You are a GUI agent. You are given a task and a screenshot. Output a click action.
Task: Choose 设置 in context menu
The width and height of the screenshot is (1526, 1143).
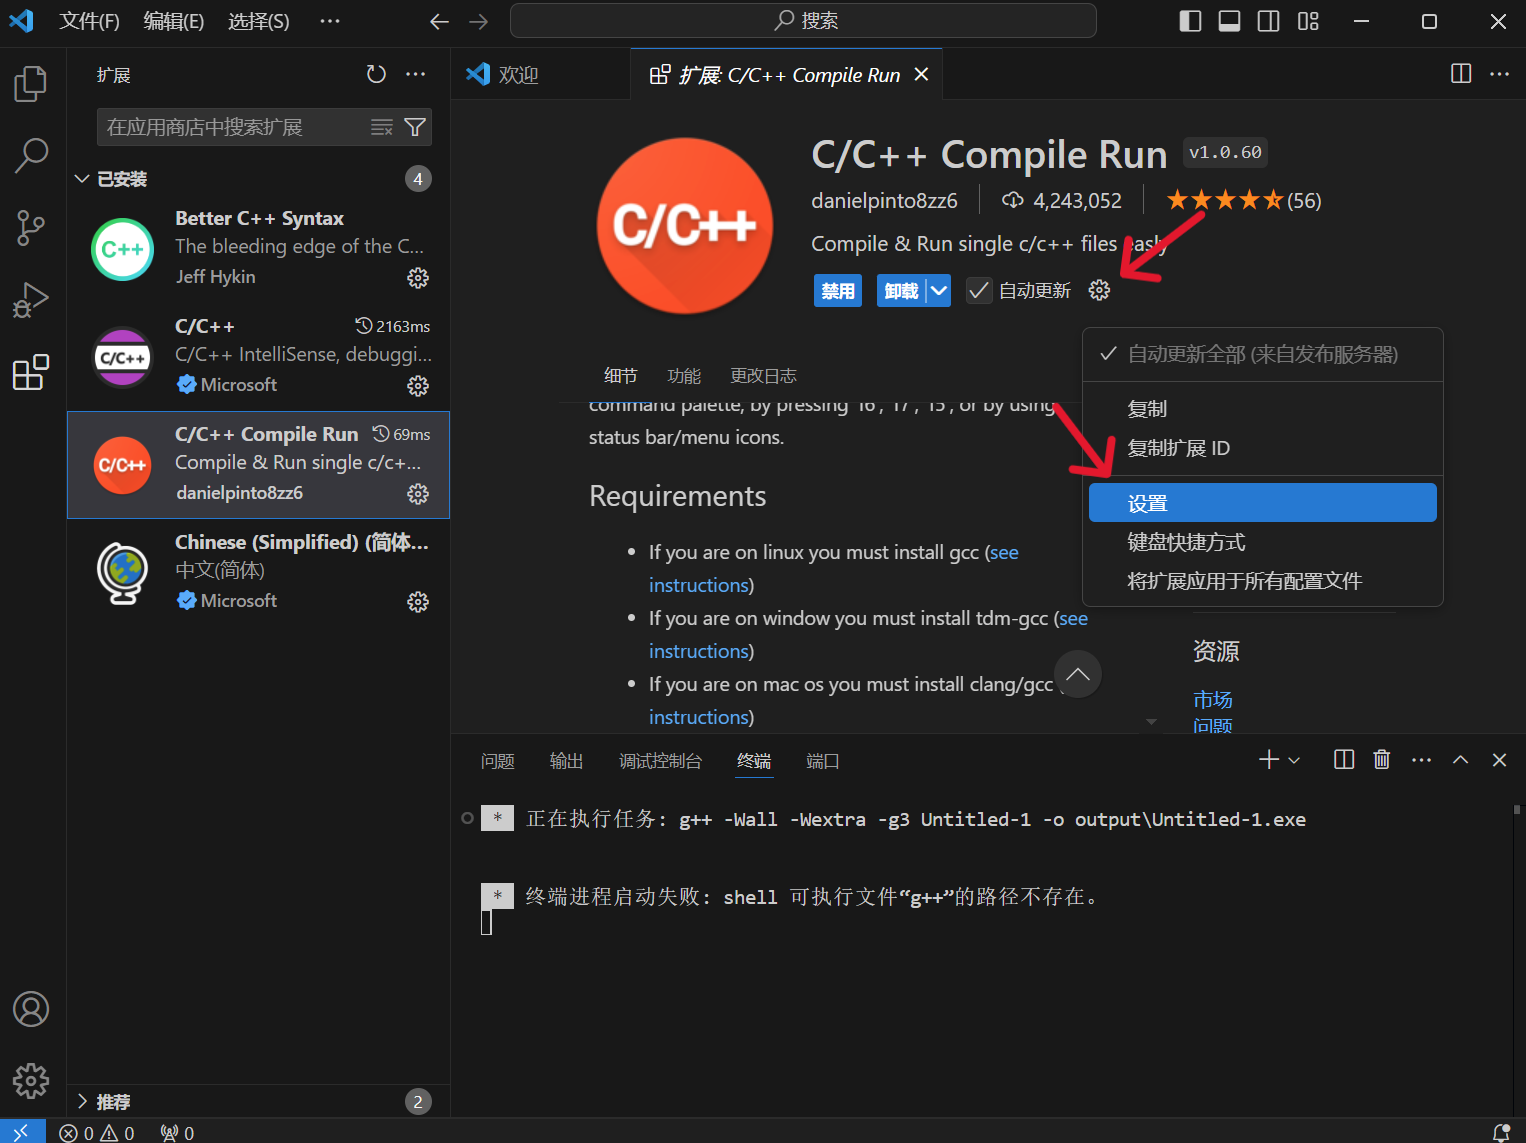tap(1262, 503)
